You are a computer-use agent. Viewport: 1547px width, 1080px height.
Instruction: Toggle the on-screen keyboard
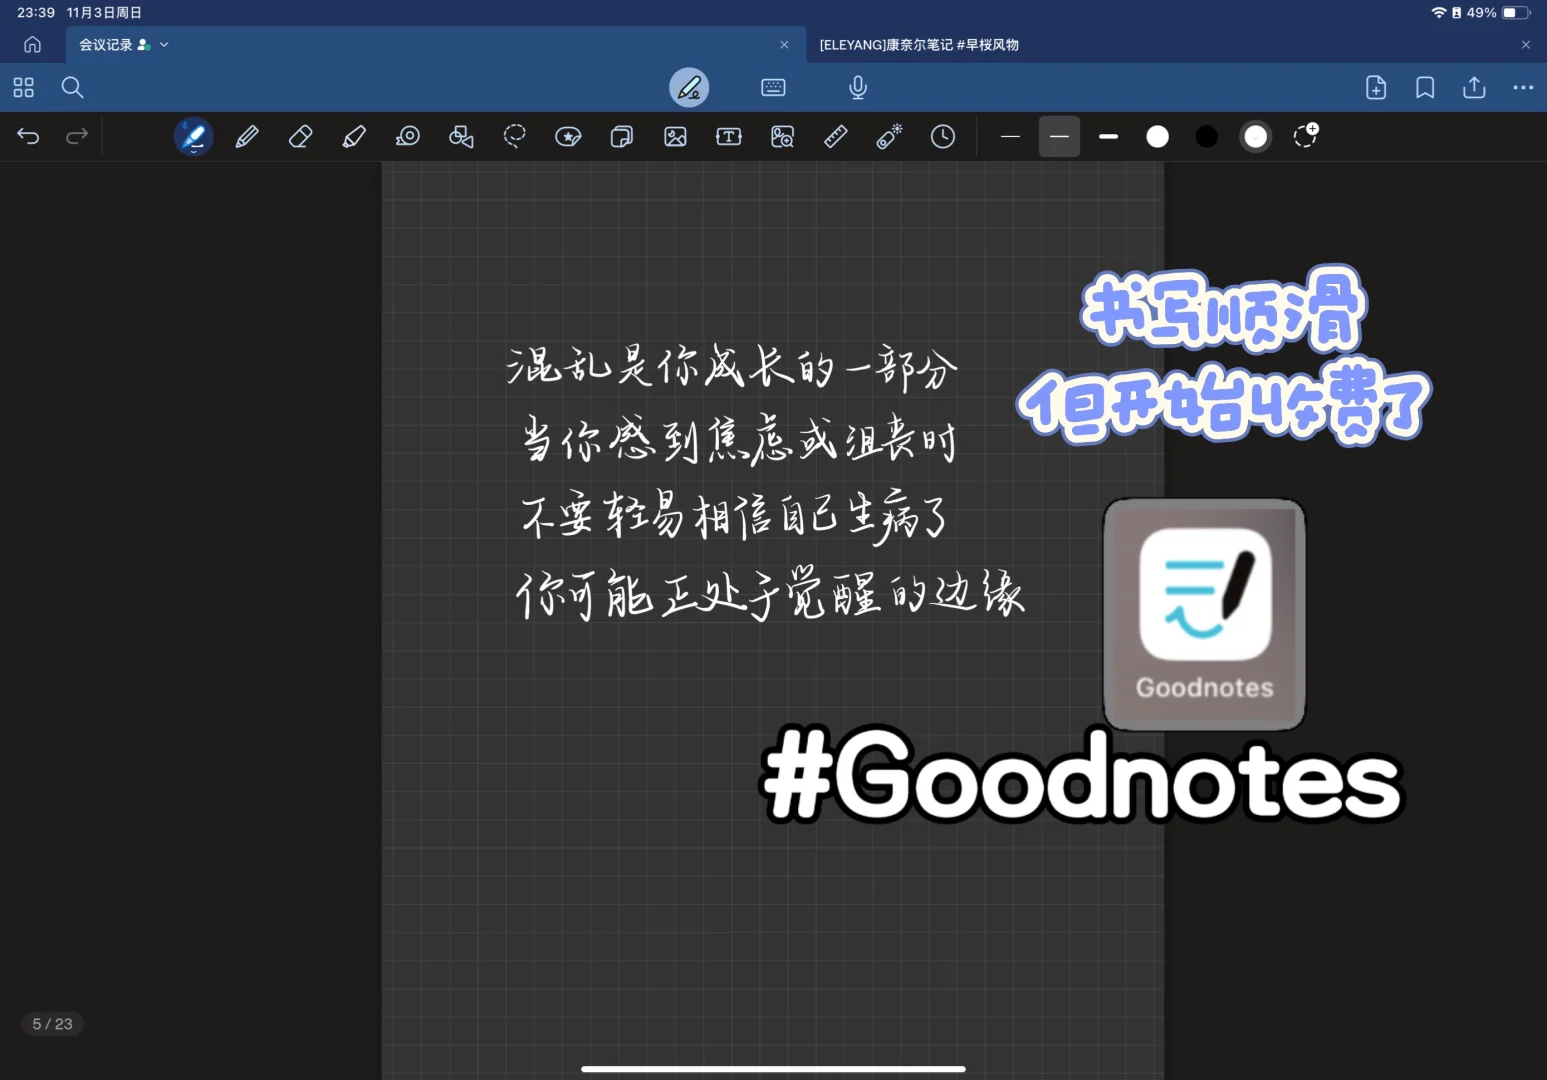774,87
